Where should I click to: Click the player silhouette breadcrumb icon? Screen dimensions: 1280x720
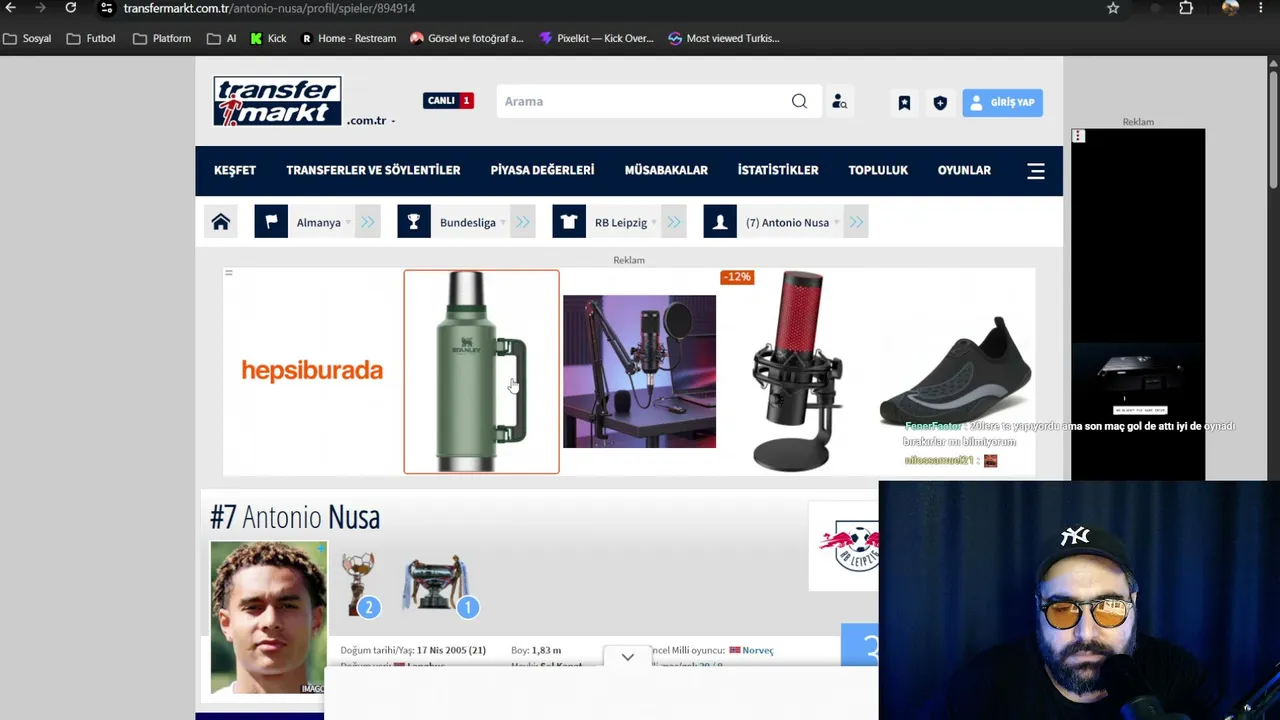(x=720, y=222)
